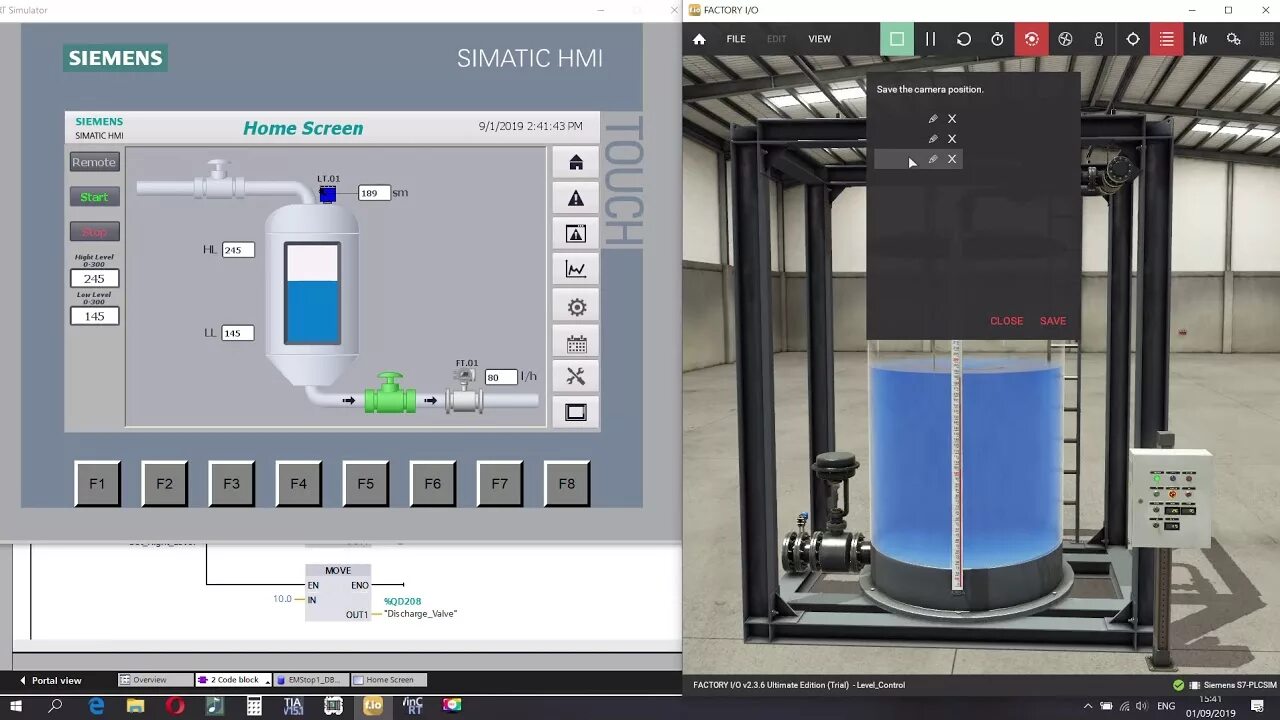Viewport: 1280px width, 720px height.
Task: Edit the first saved camera with pencil
Action: click(x=933, y=119)
